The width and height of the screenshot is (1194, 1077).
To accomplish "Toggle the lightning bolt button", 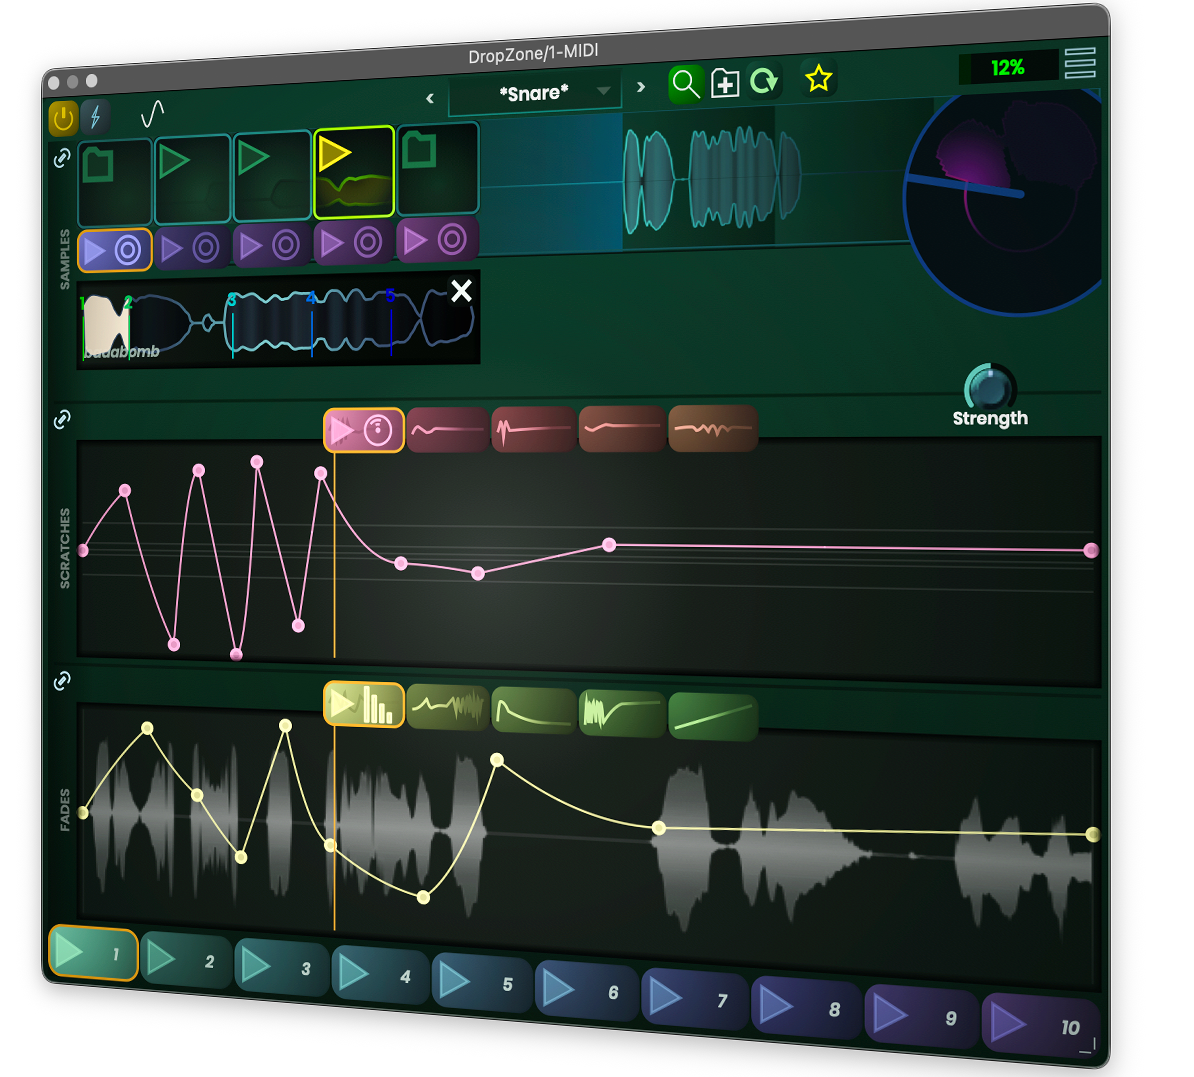I will tap(96, 117).
